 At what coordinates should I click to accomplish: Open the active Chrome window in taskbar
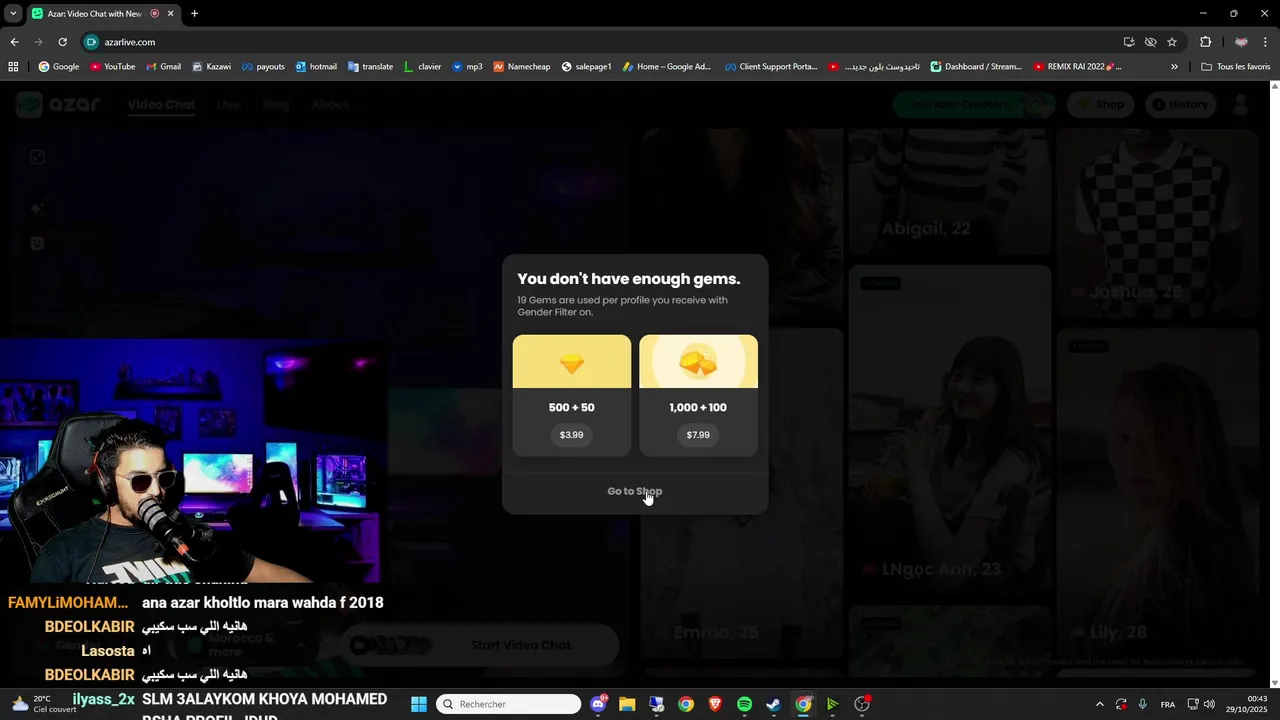(803, 704)
